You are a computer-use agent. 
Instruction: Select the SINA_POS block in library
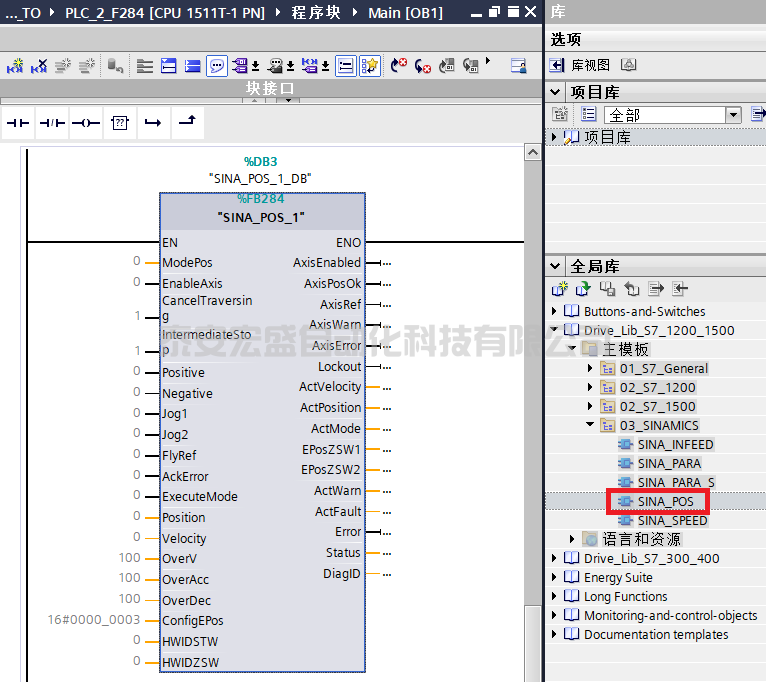tap(665, 501)
